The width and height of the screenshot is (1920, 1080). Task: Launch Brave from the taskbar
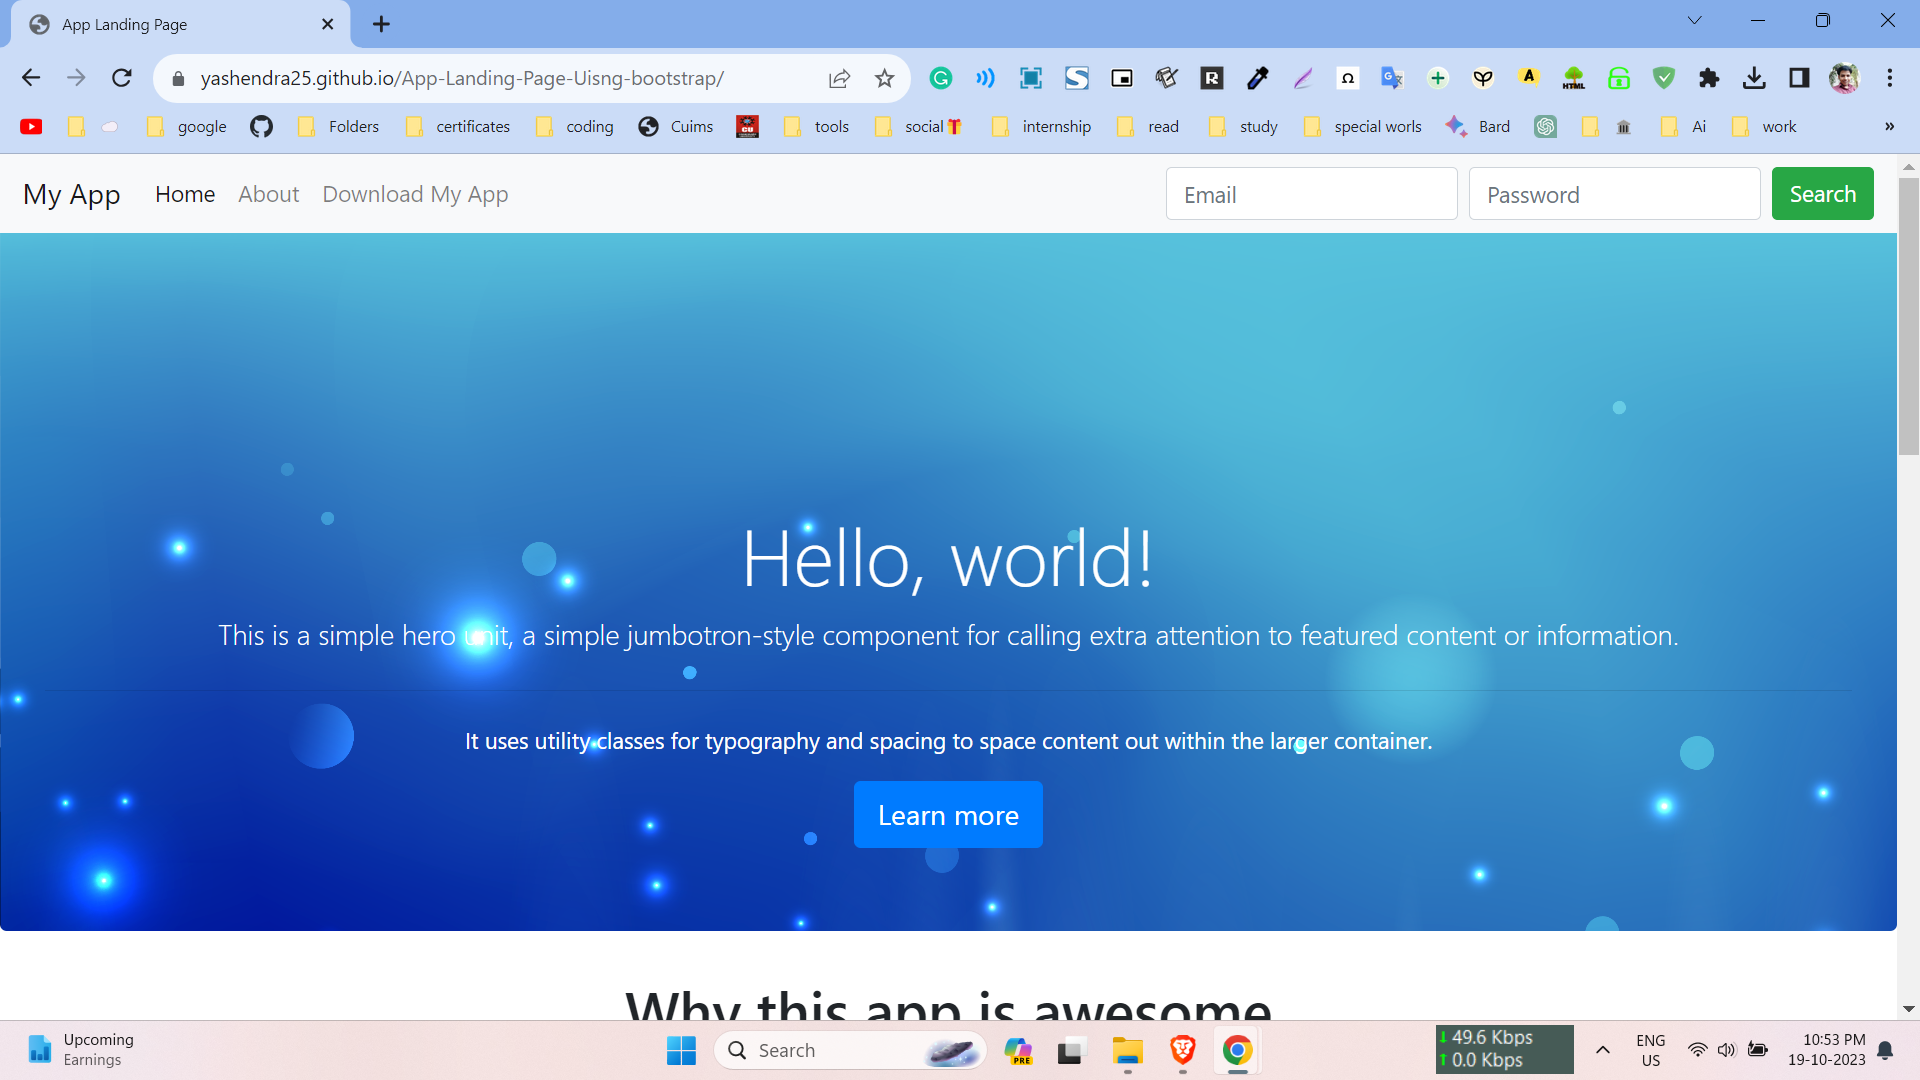point(1183,1050)
